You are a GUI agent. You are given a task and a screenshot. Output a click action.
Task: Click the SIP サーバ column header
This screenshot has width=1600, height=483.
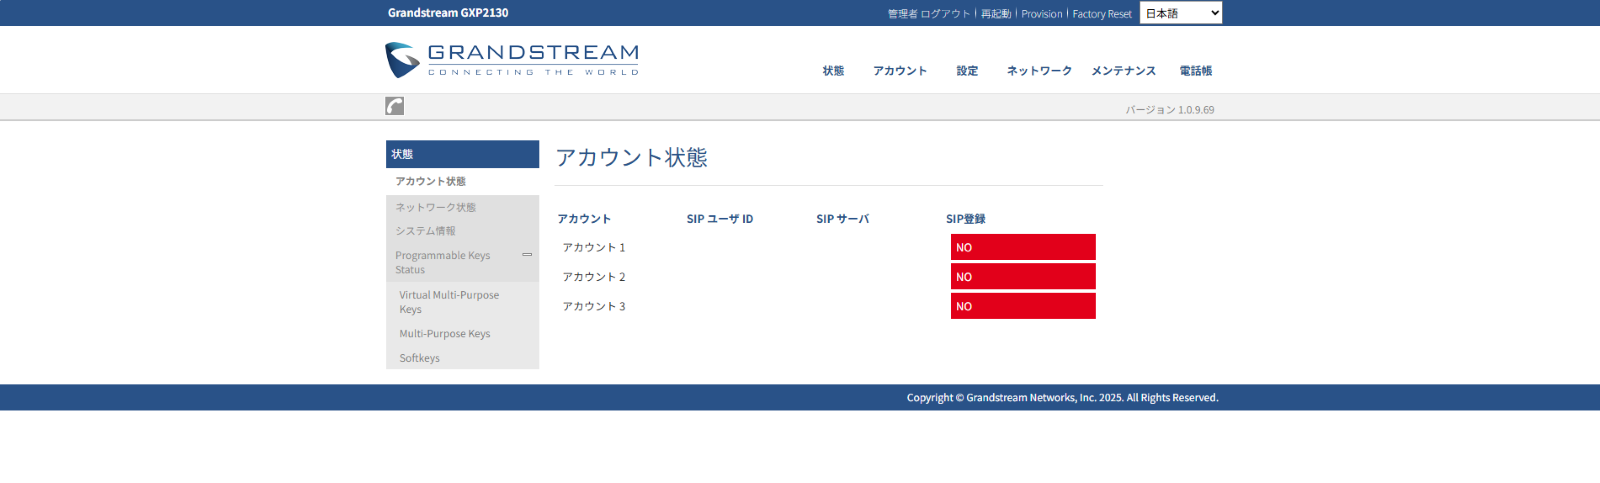coord(843,219)
